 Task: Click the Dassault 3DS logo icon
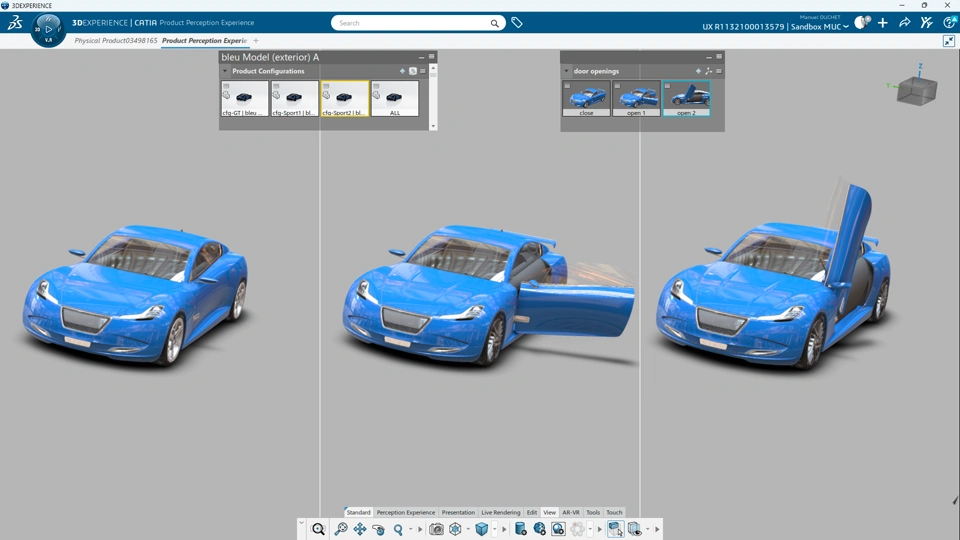(15, 23)
